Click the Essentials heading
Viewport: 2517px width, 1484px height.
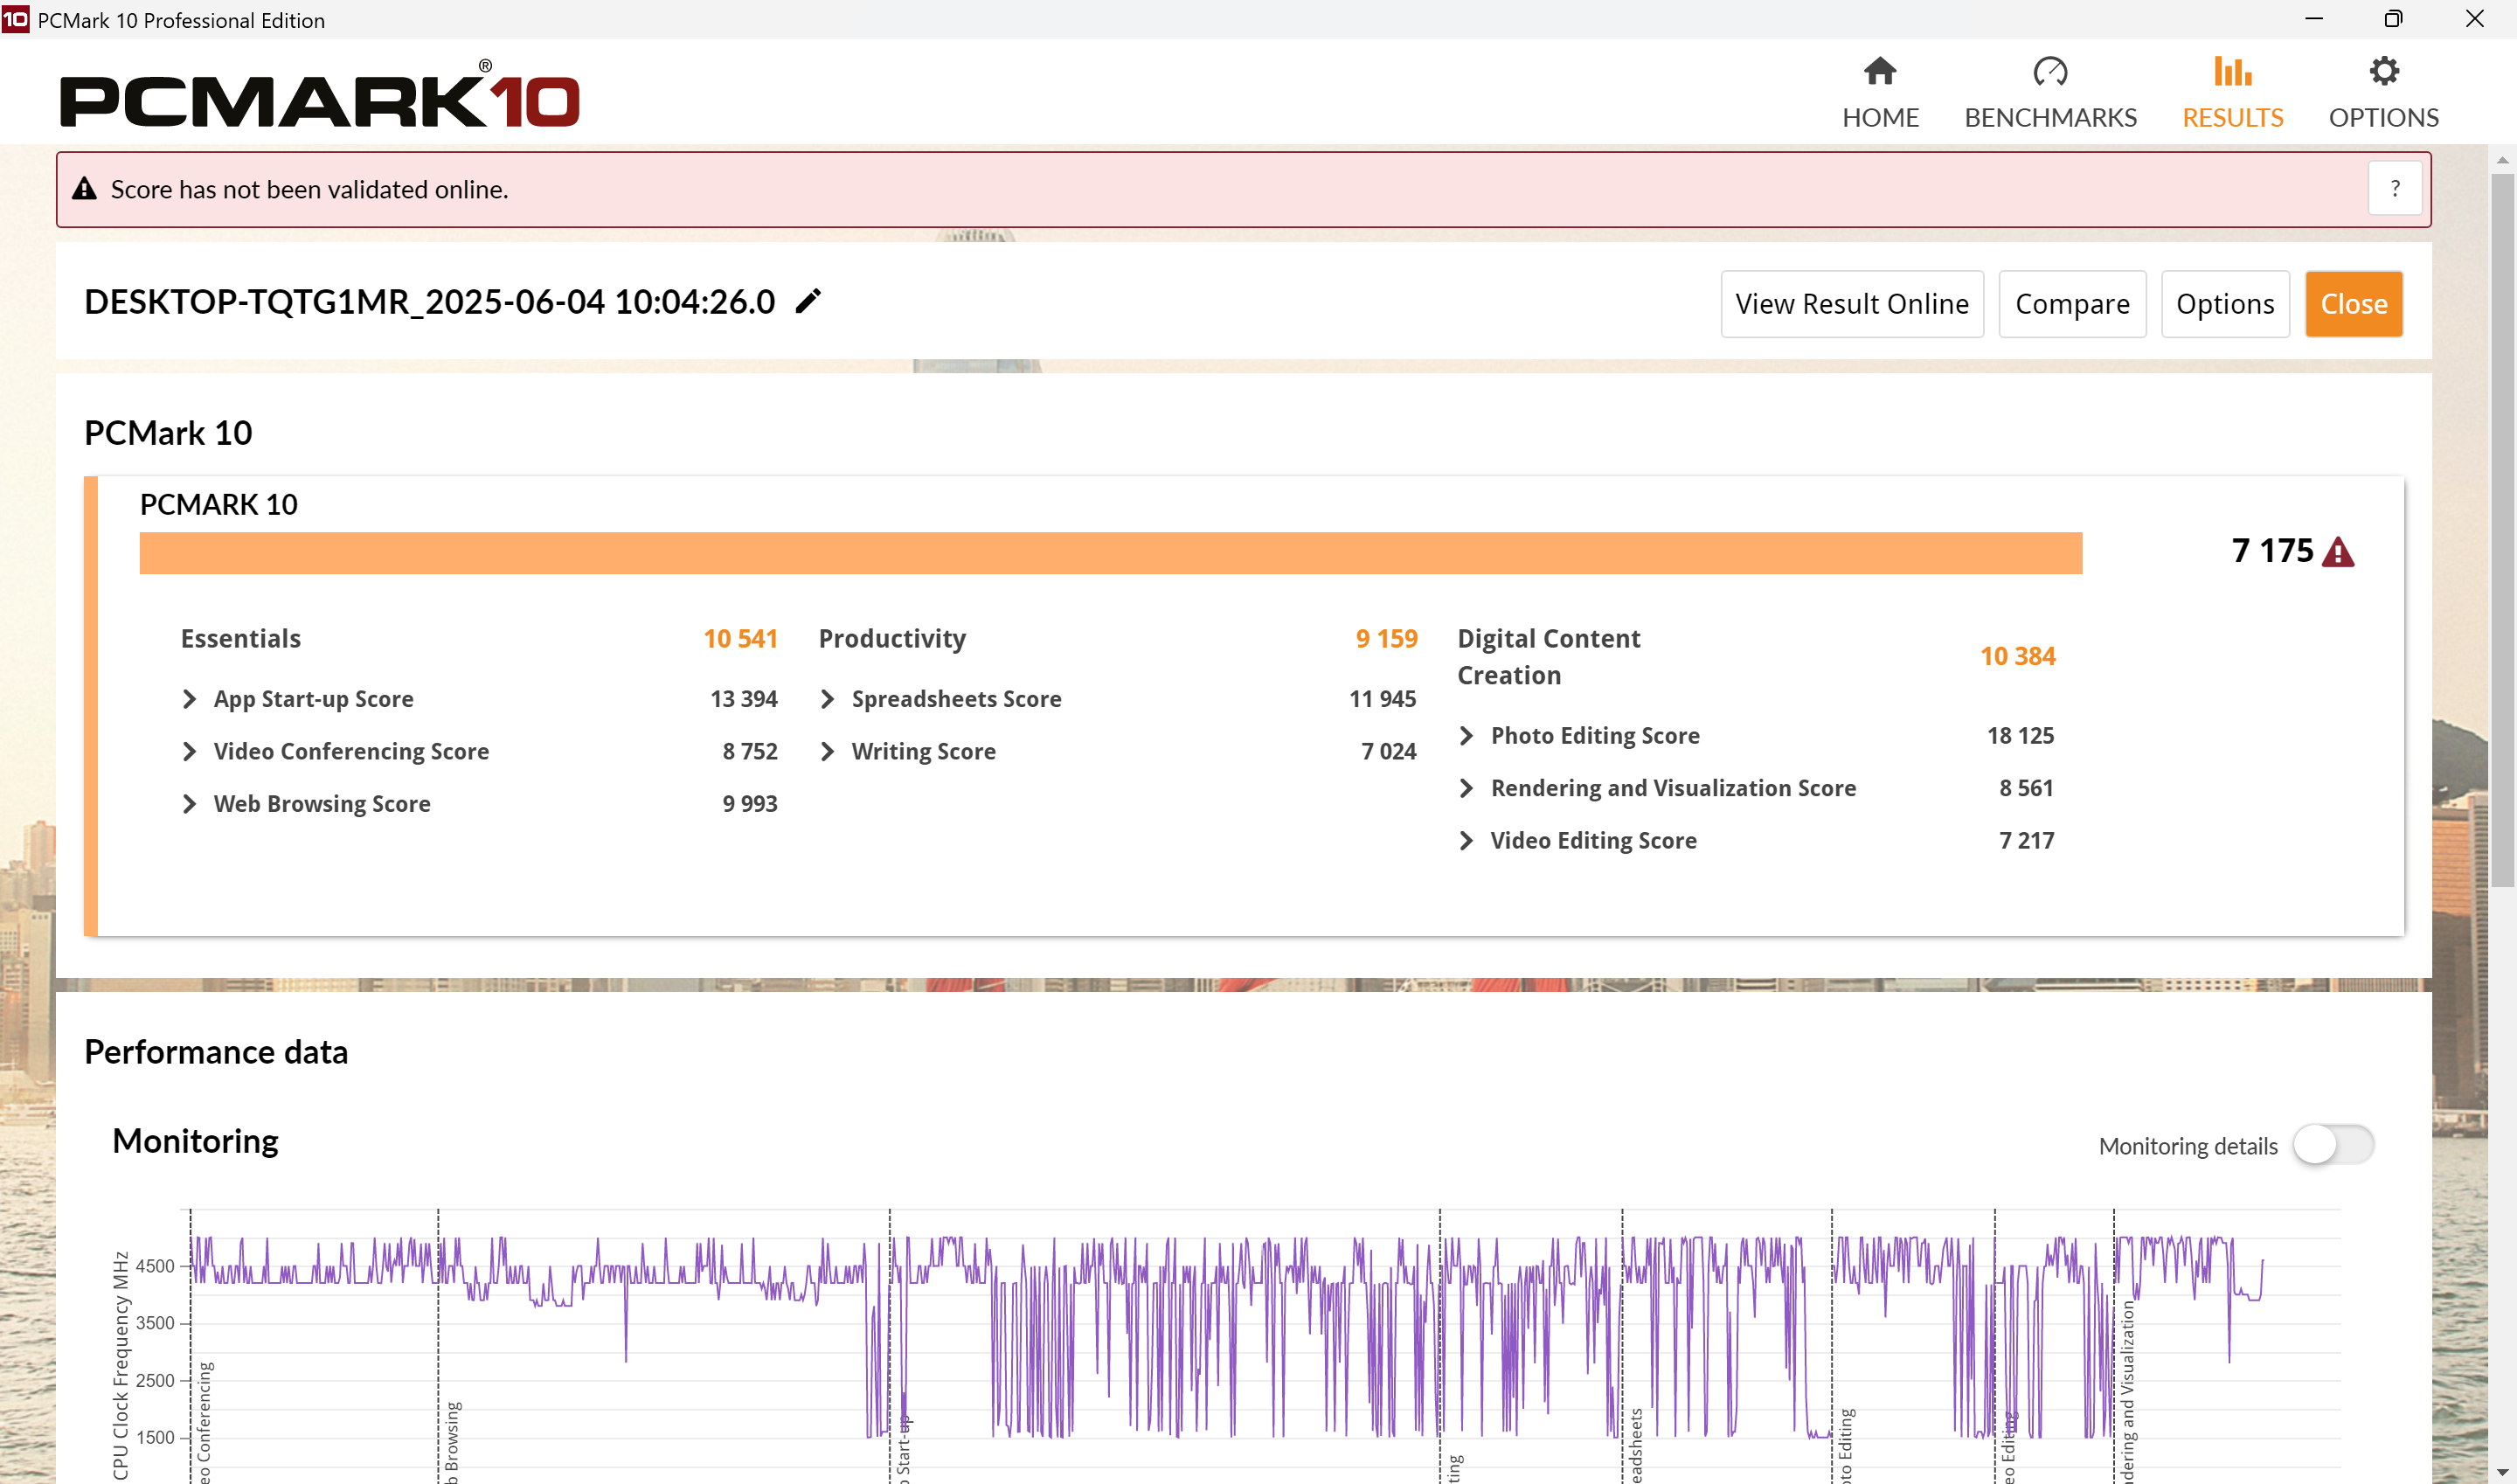click(240, 639)
